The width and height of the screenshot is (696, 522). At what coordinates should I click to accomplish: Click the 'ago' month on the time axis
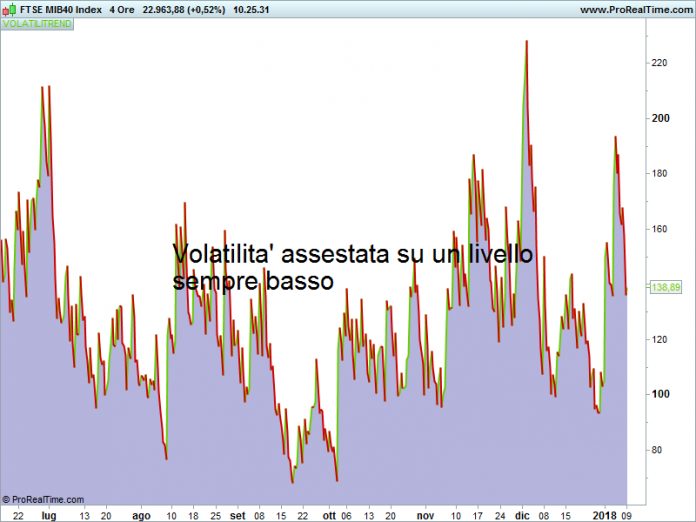(x=141, y=516)
